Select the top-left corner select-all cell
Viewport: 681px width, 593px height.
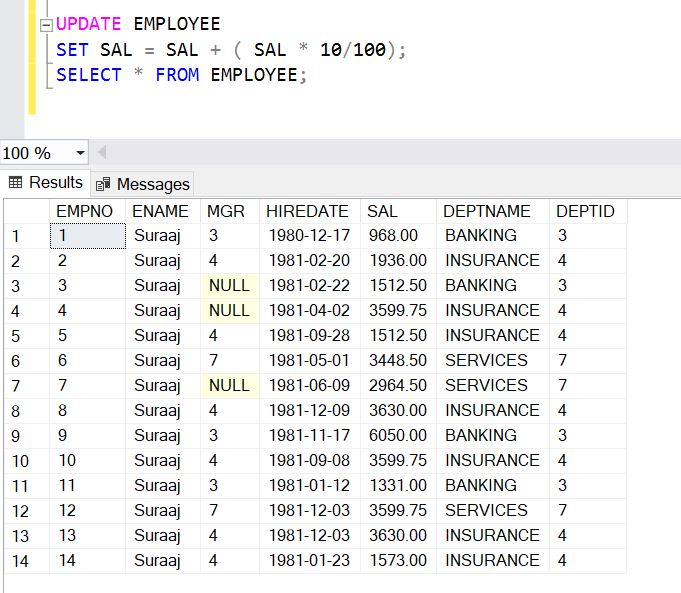27,211
